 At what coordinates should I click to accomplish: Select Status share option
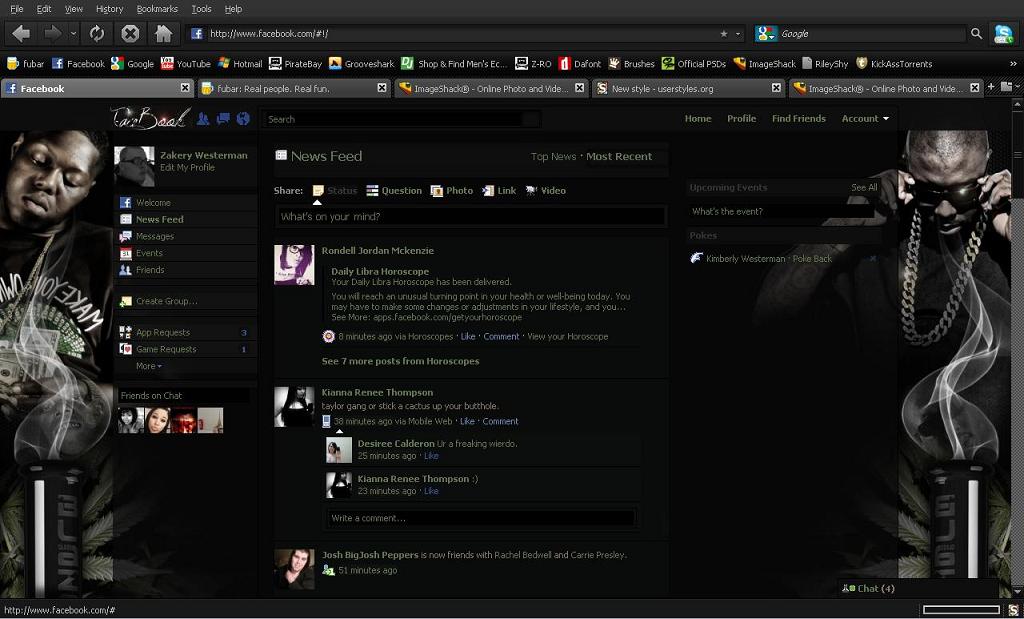point(335,191)
